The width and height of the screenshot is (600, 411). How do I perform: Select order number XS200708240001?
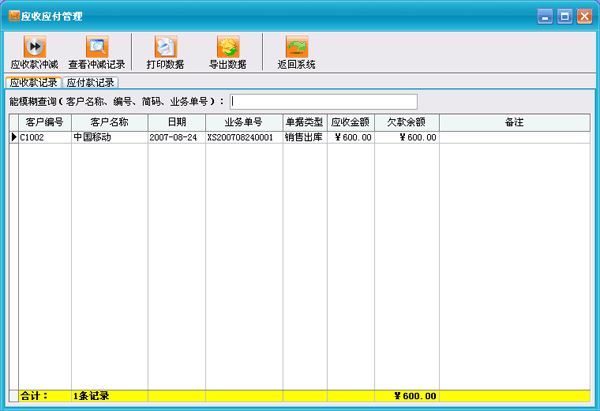(244, 137)
